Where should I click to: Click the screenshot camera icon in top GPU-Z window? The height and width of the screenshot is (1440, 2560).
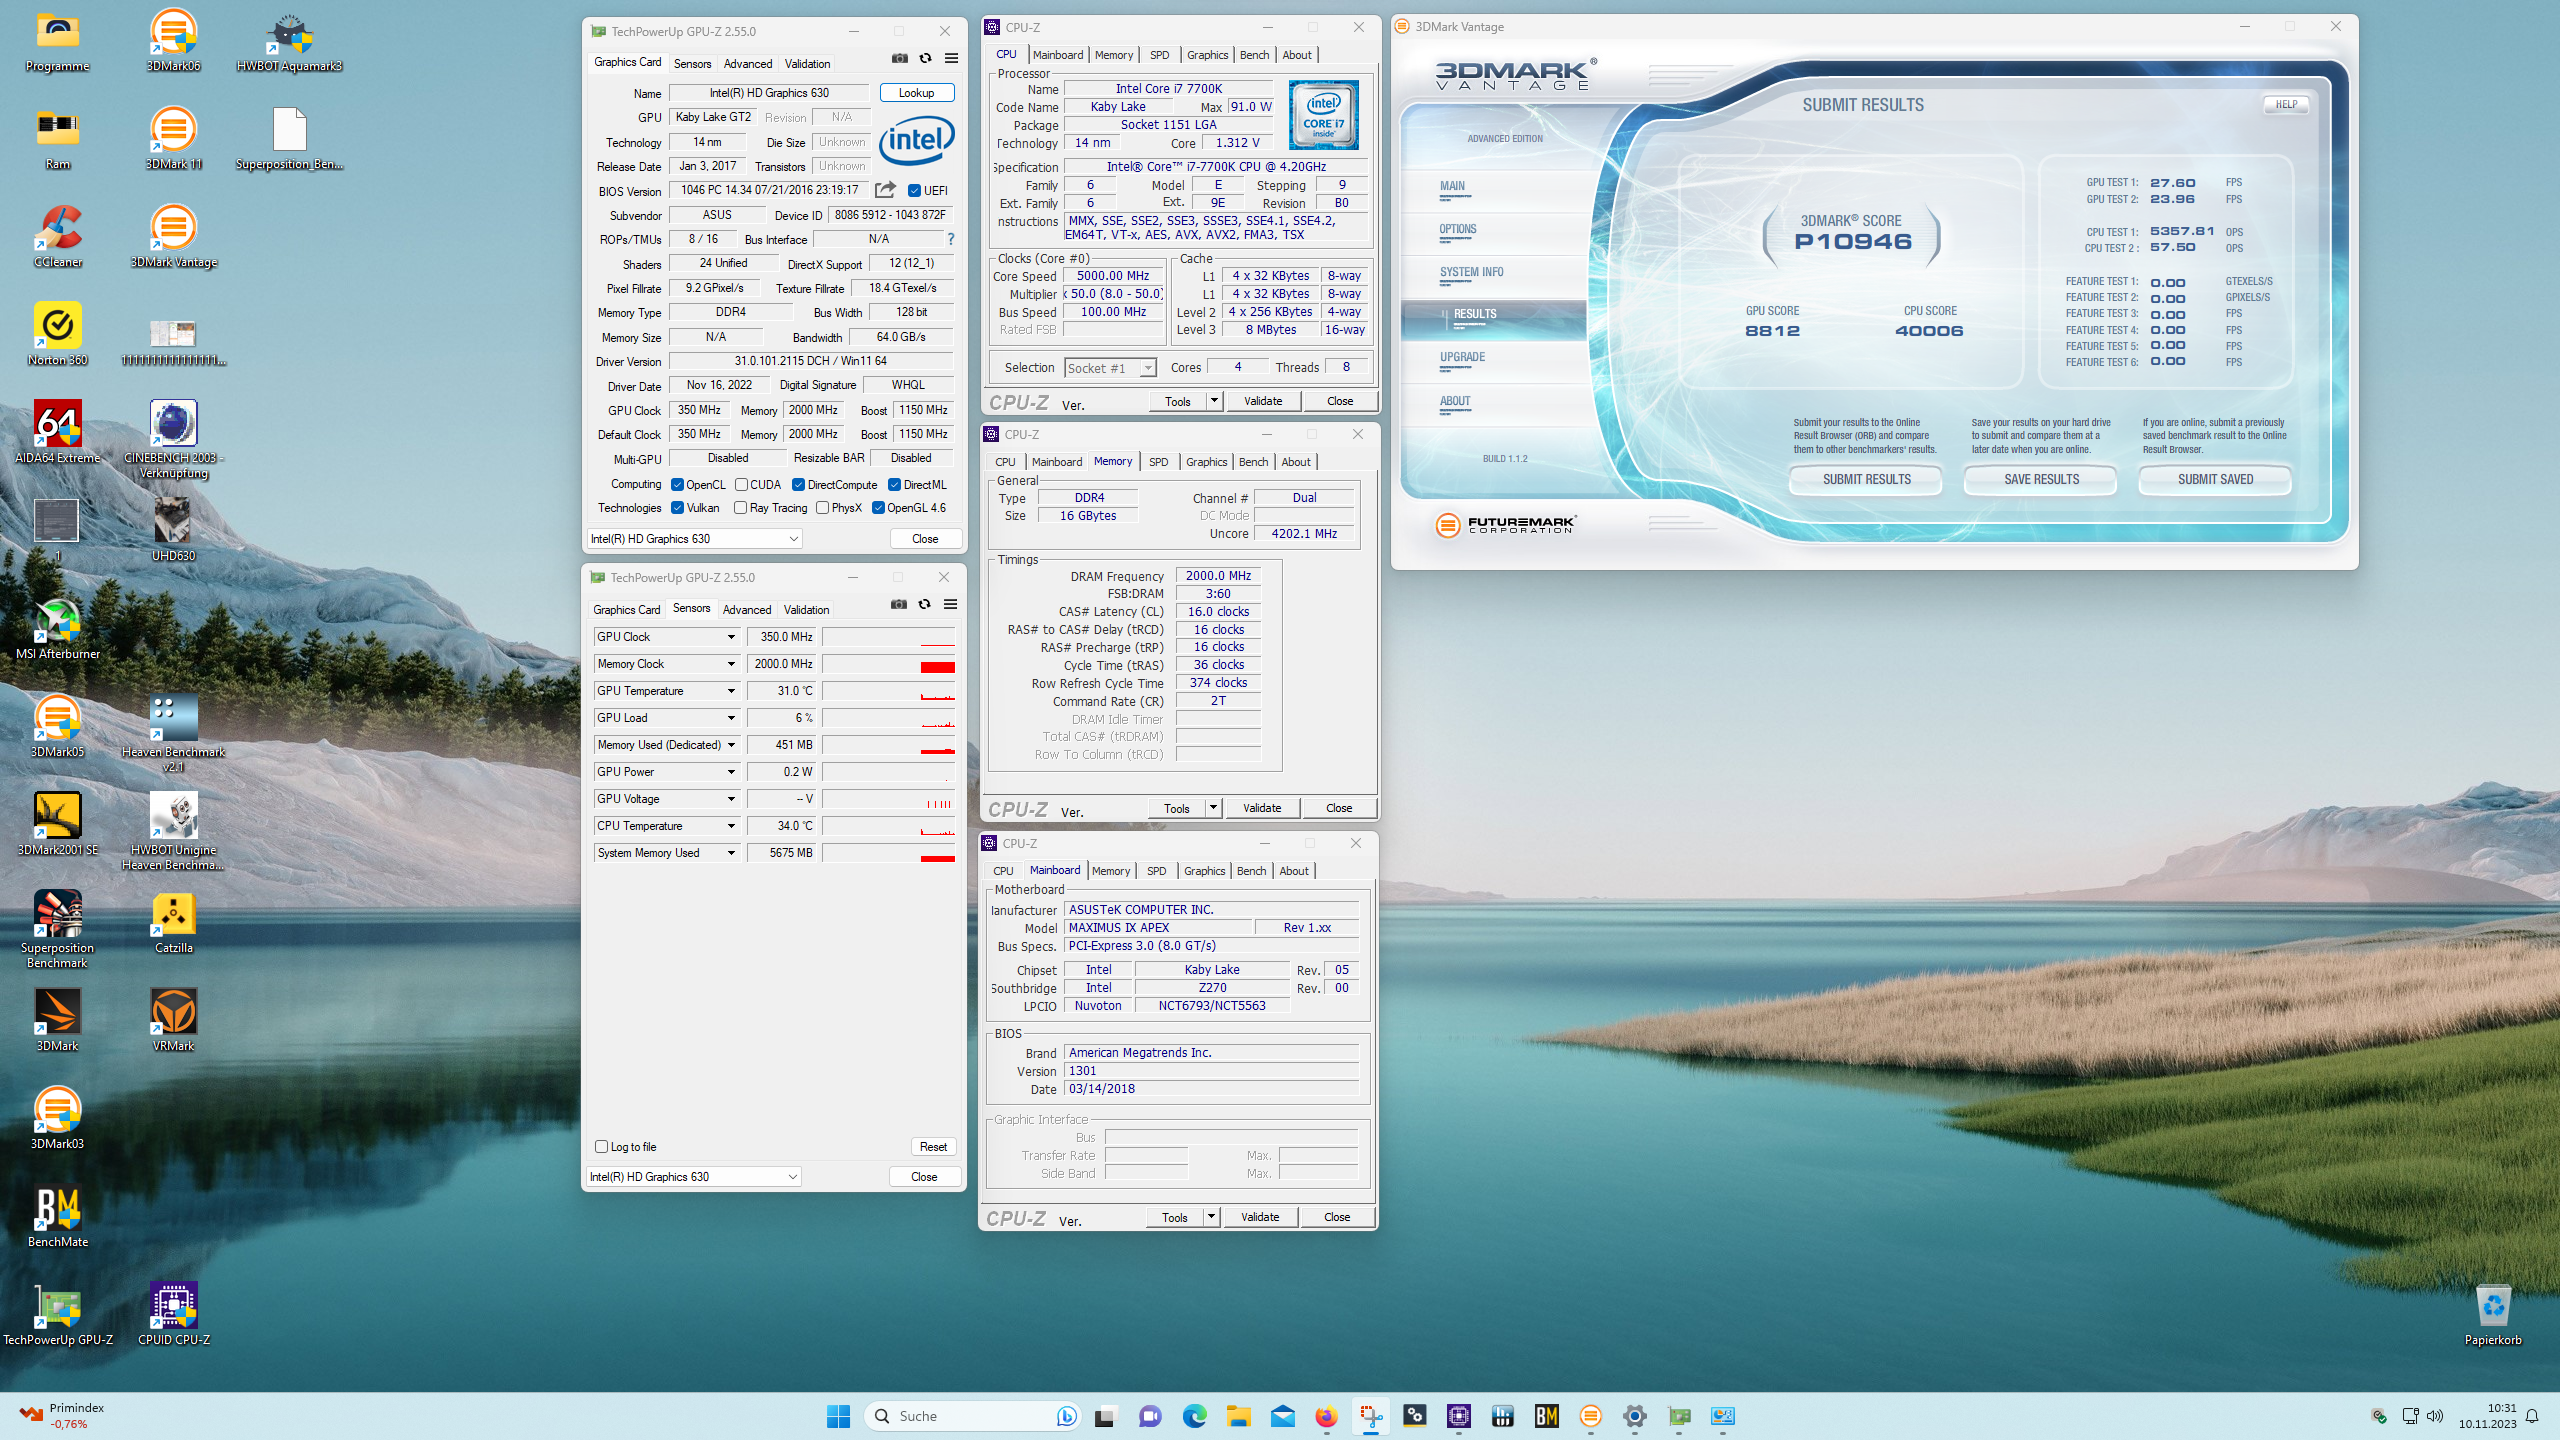(x=900, y=59)
